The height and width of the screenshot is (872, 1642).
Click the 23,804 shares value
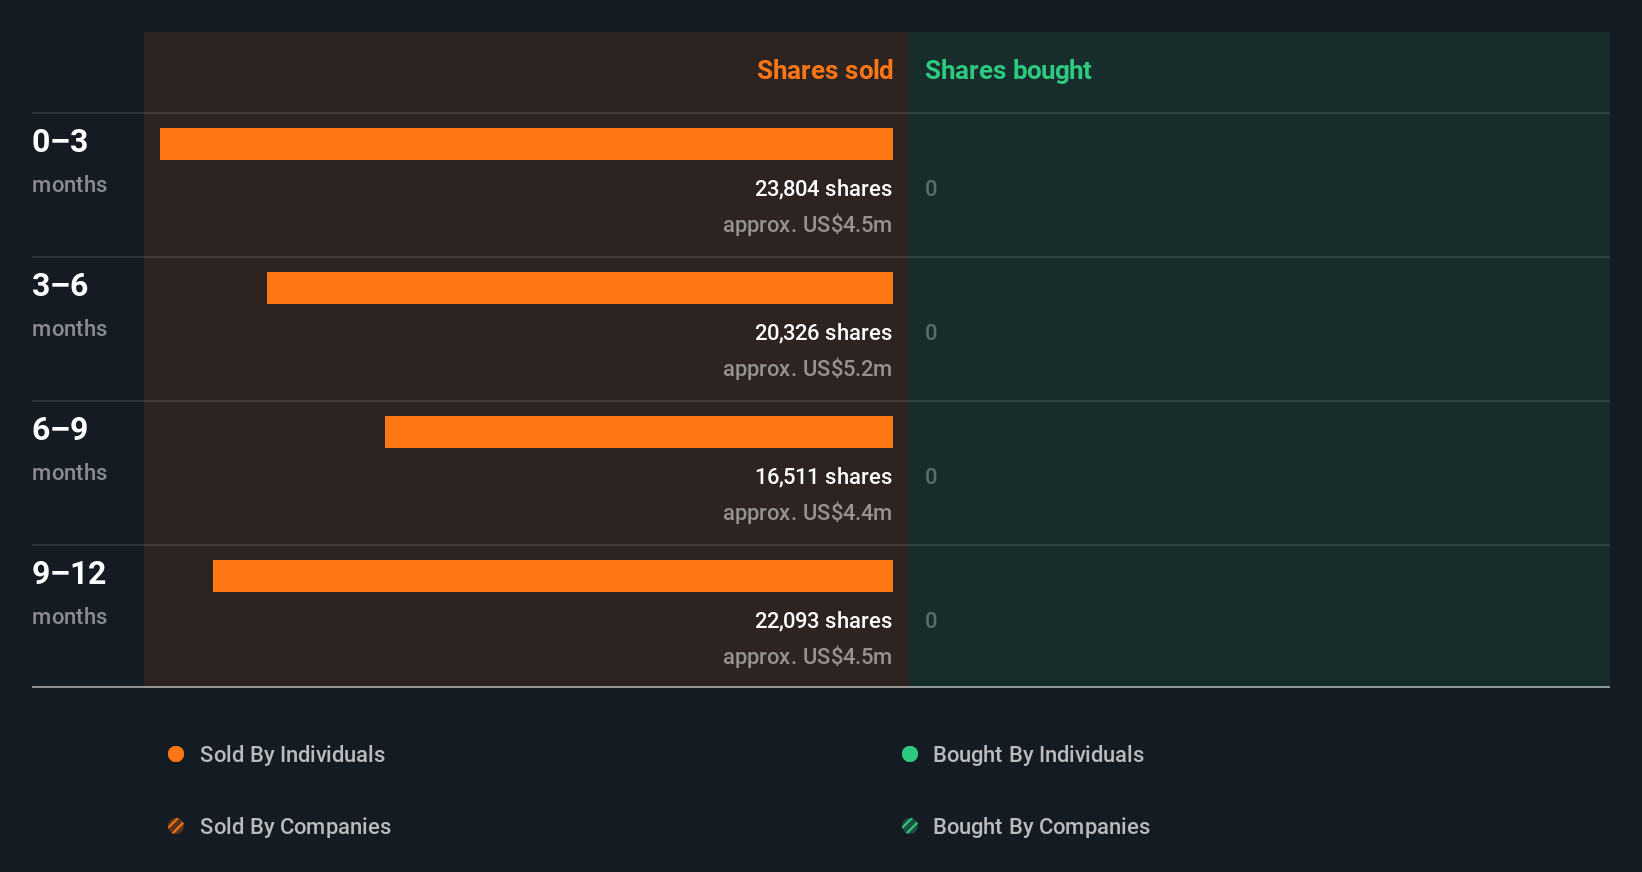[823, 188]
